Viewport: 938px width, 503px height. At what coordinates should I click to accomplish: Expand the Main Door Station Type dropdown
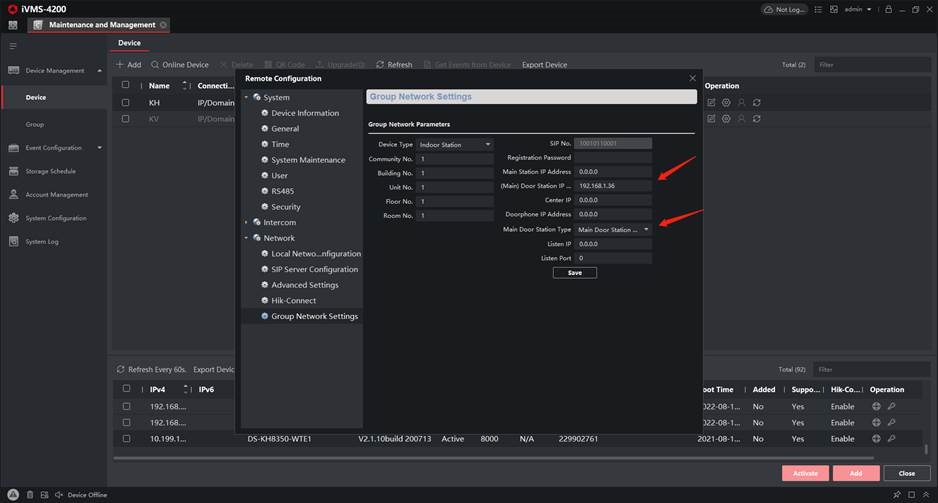pyautogui.click(x=614, y=229)
